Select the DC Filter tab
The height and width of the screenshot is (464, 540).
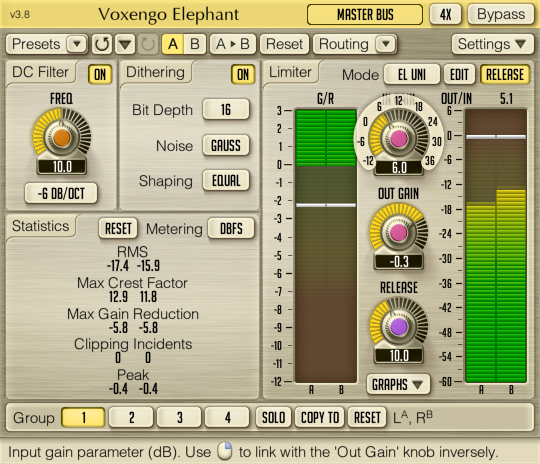[x=41, y=72]
